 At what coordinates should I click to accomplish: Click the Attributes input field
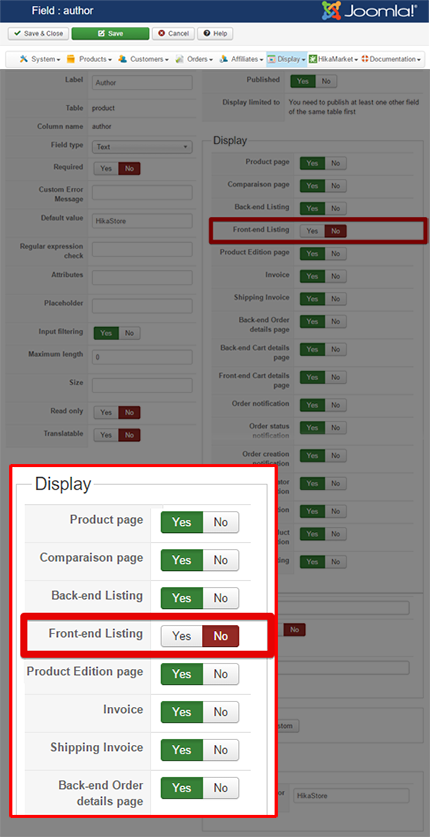[x=142, y=278]
